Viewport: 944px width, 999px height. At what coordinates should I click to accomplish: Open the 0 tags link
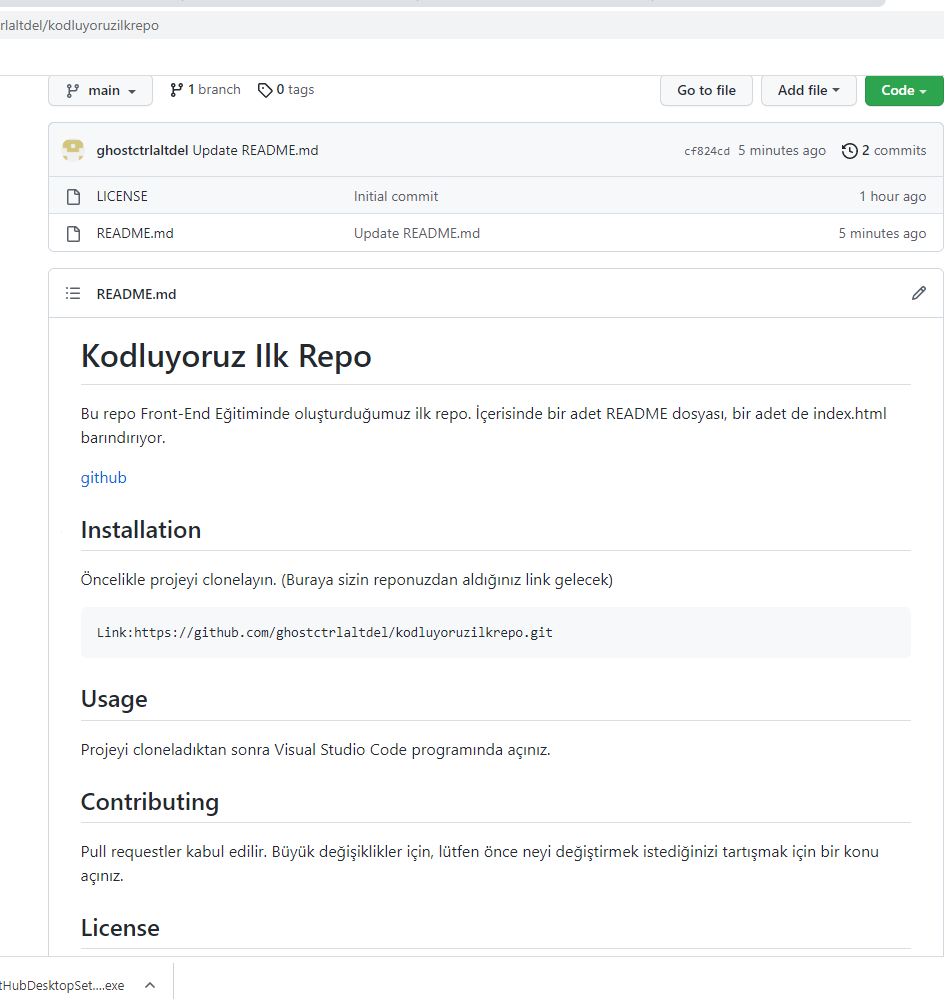(x=286, y=90)
